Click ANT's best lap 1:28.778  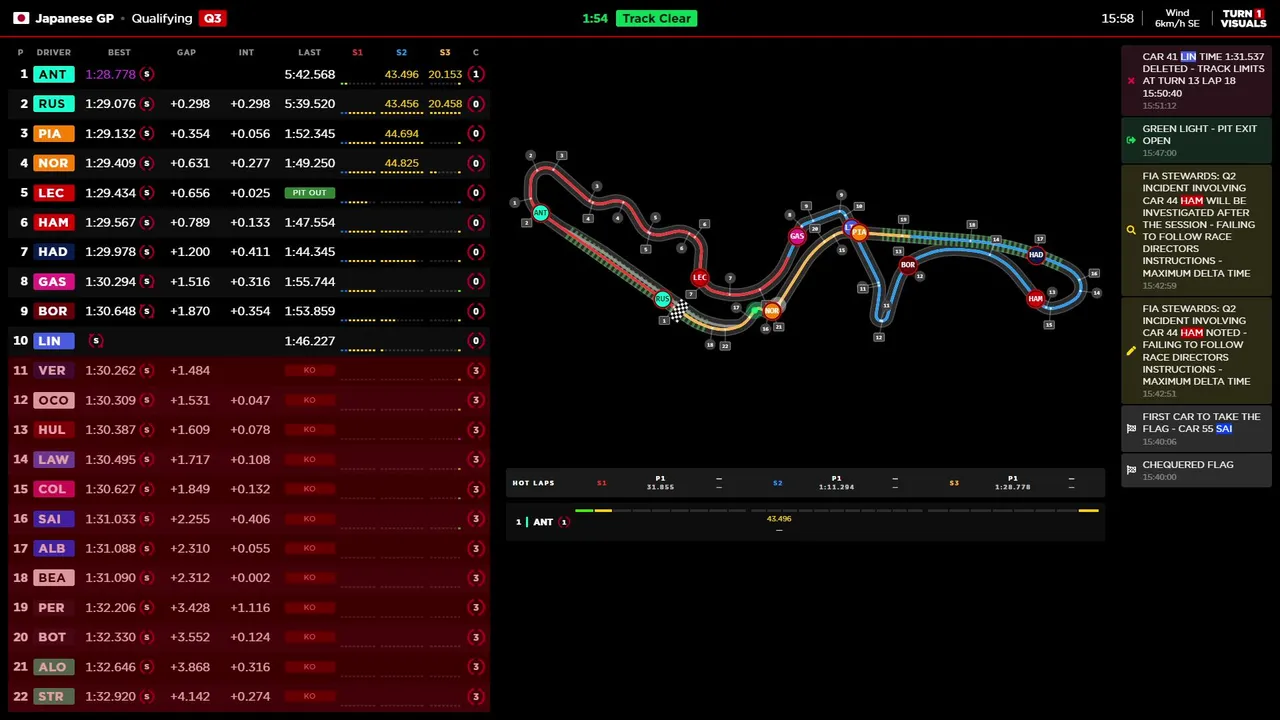[110, 74]
